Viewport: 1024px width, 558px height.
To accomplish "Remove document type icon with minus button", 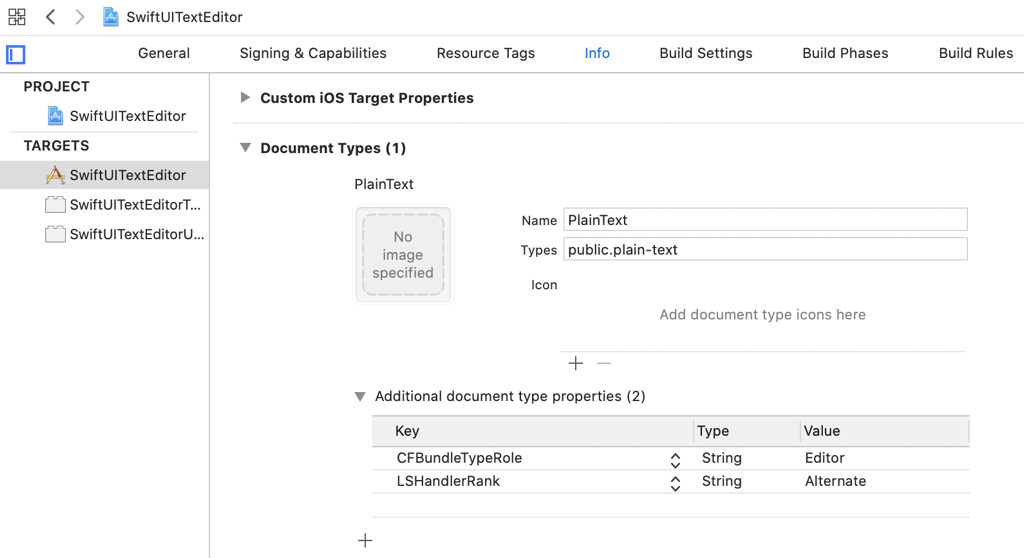I will click(x=604, y=363).
